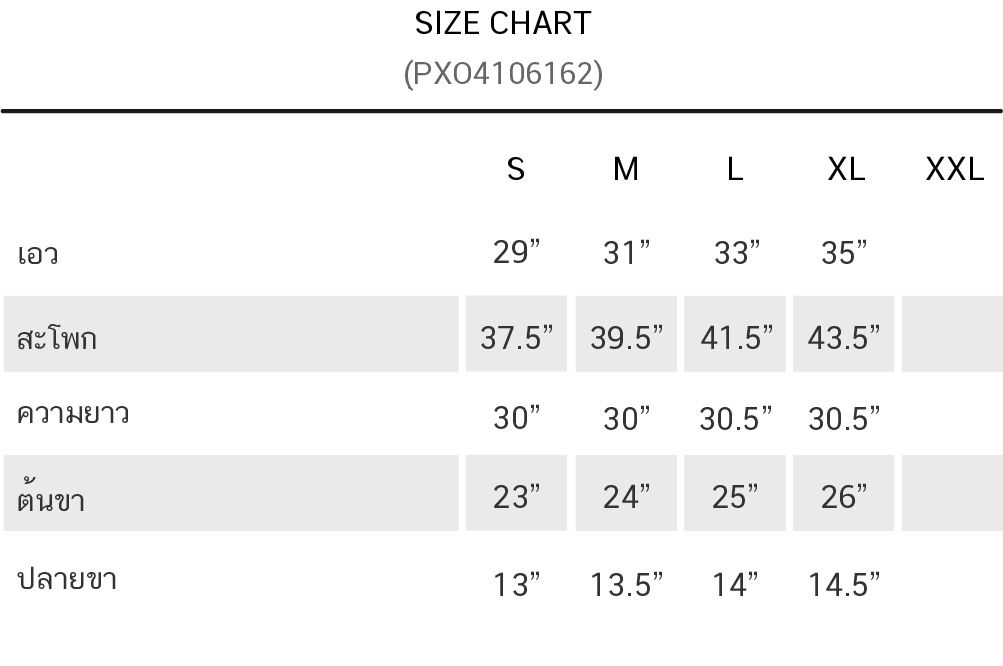Click the ความยาว row label
1003x666 pixels.
[73, 414]
